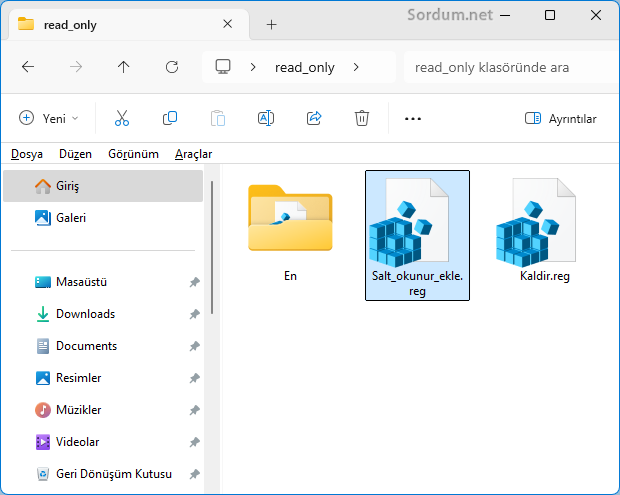Click the Rename icon in toolbar
Viewport: 620px width, 495px height.
click(266, 118)
